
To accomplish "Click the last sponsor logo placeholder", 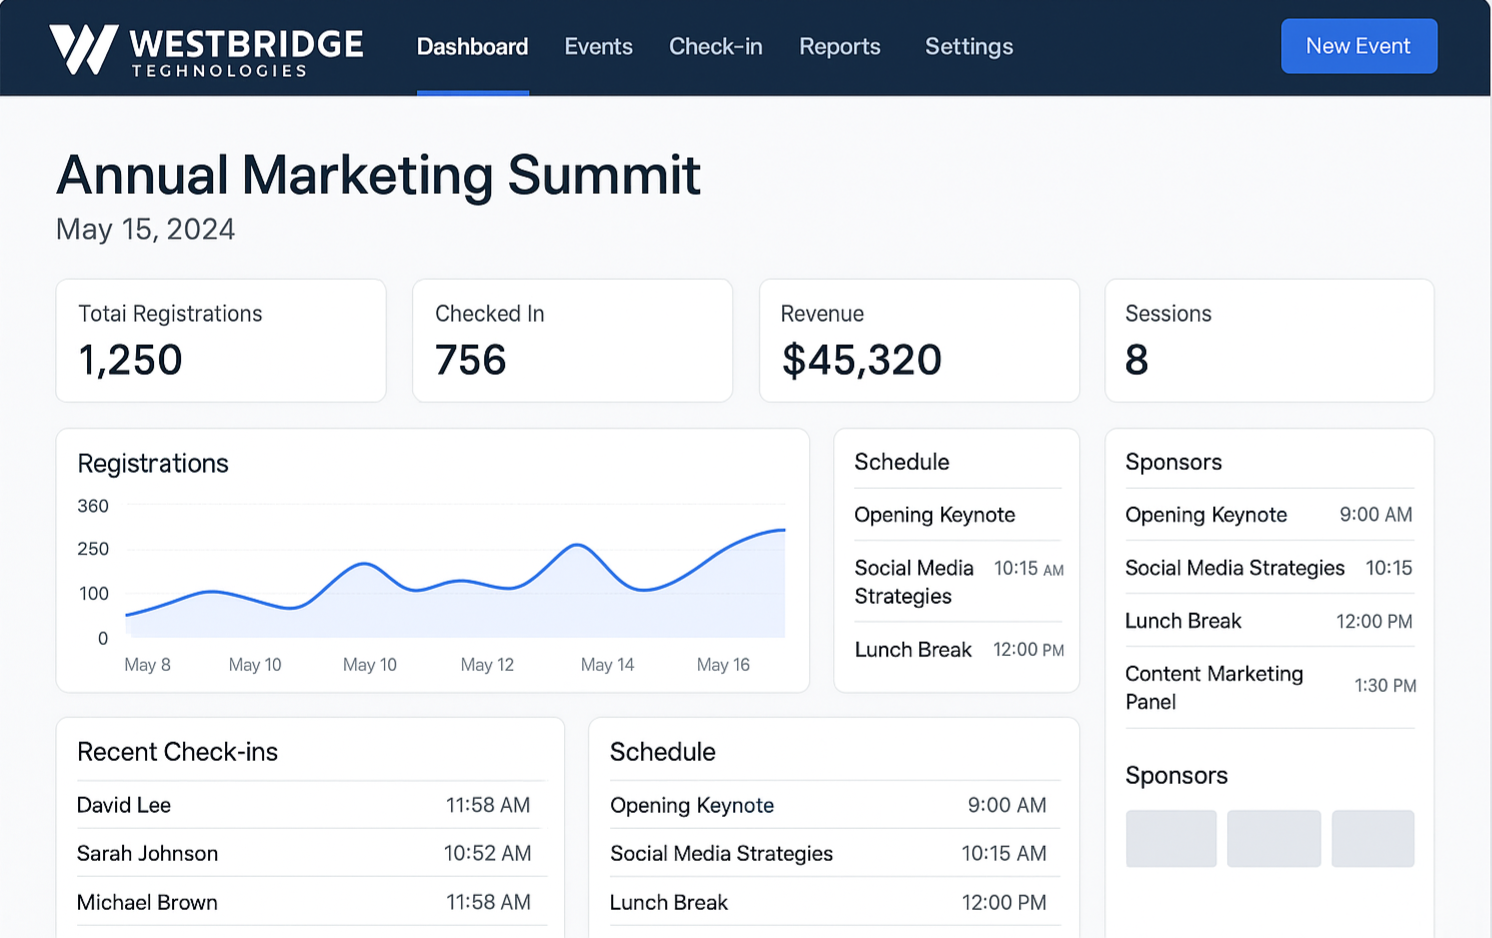I will [x=1372, y=838].
